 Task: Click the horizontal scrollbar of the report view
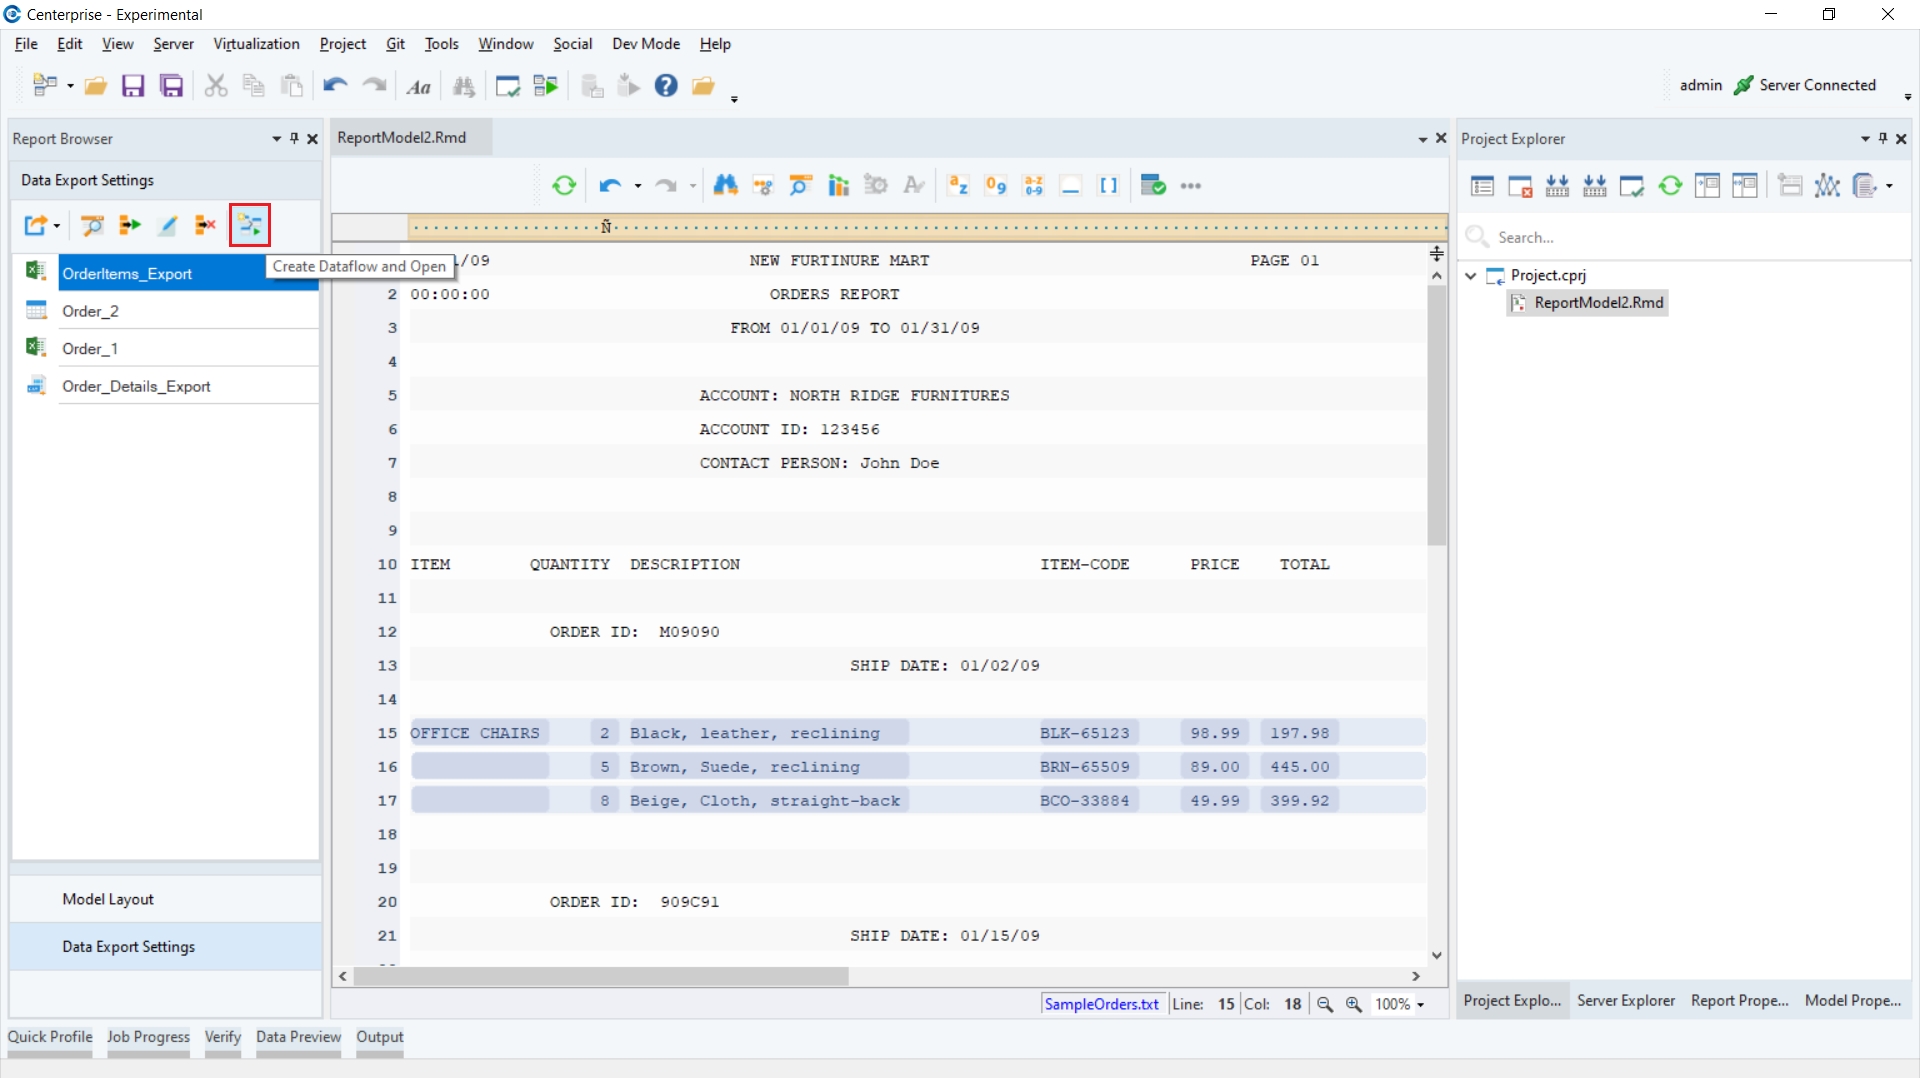click(x=600, y=976)
